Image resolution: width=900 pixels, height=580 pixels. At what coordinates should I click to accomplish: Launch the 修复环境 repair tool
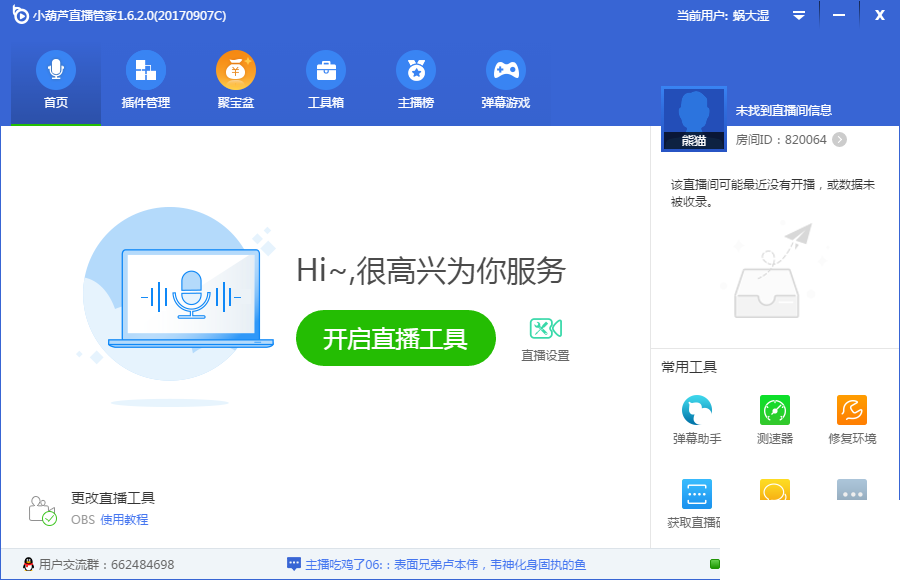tap(852, 420)
